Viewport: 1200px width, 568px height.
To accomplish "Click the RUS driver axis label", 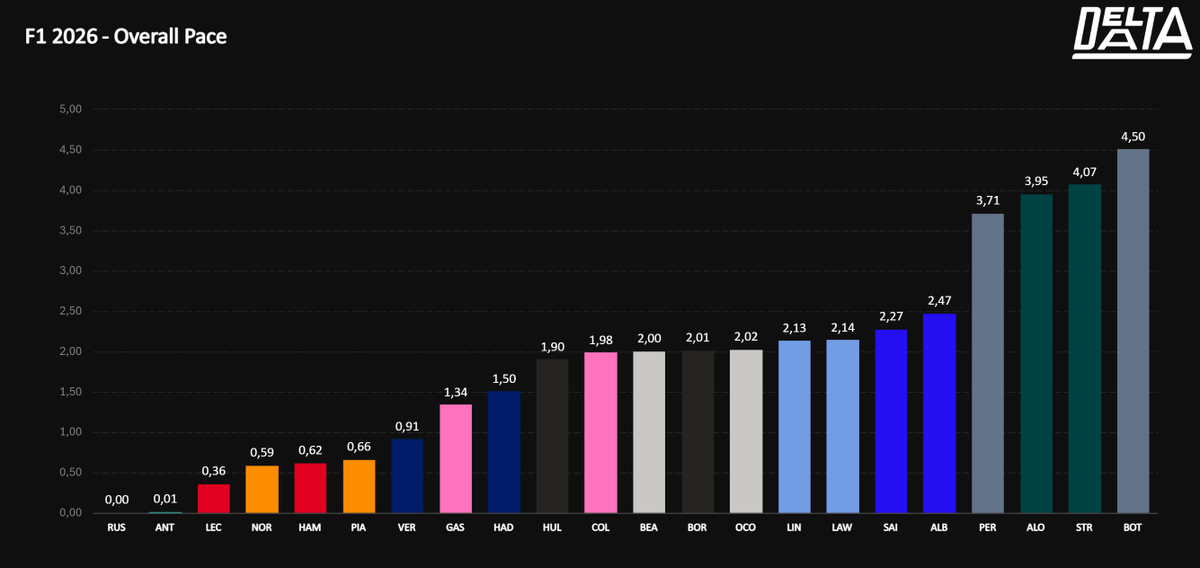I will (117, 526).
